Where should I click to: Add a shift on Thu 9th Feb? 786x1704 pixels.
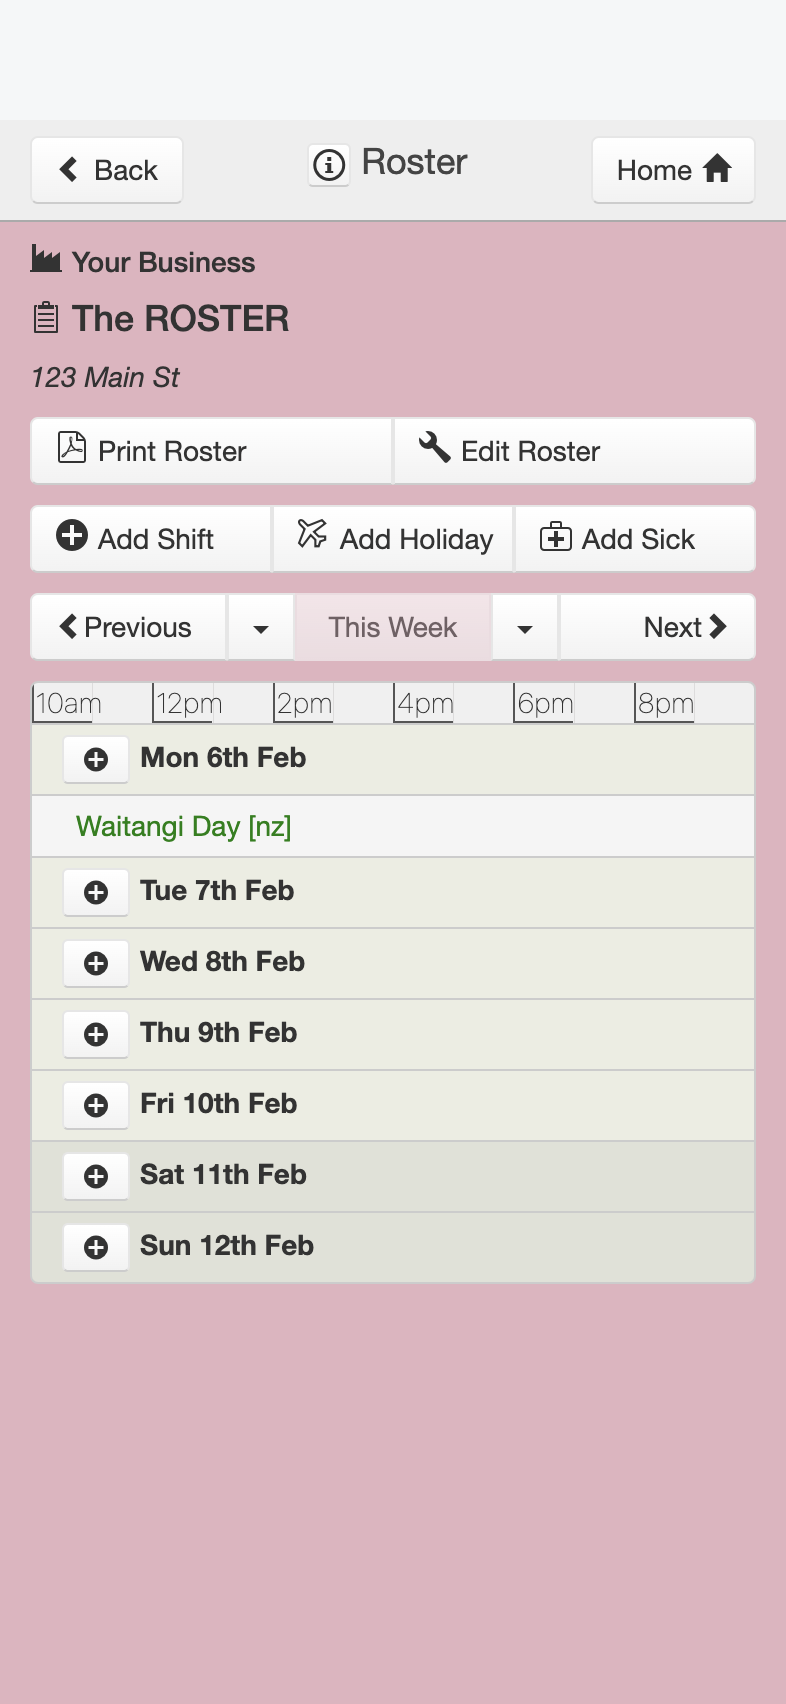click(96, 1034)
